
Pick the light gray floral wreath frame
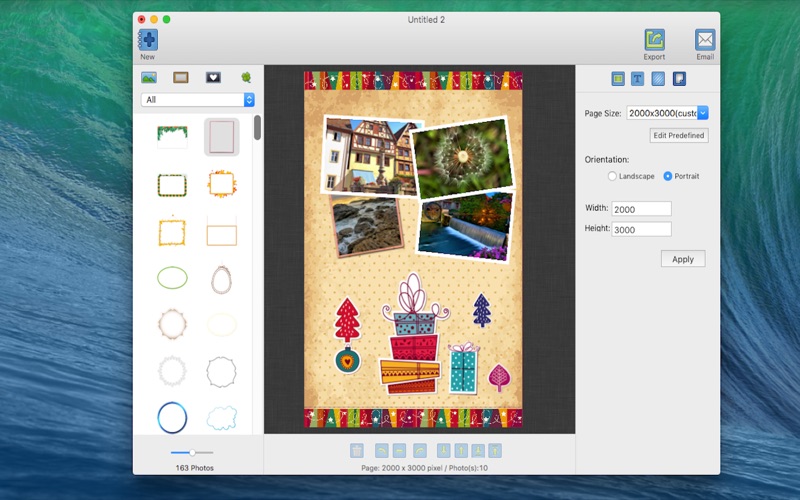pos(172,371)
